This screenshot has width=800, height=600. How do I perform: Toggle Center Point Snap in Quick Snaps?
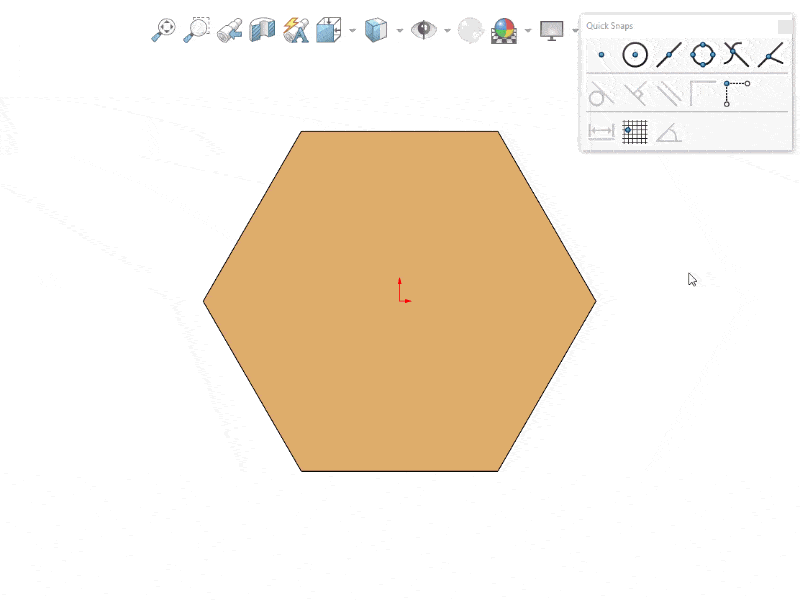[635, 55]
